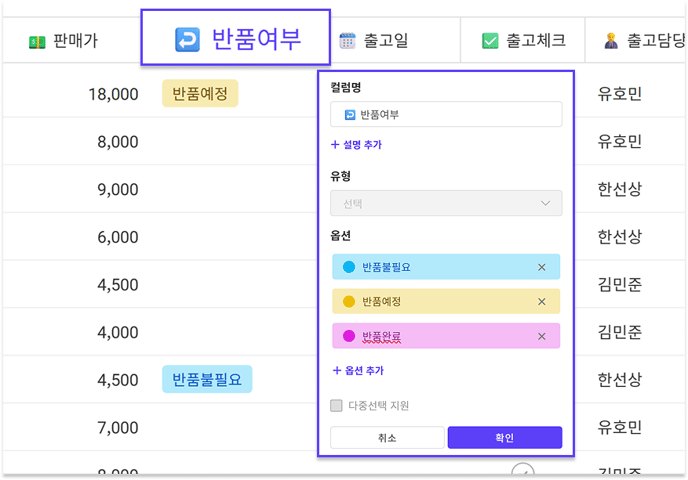The image size is (688, 480).
Task: Select the 출고체크 column header
Action: pos(523,40)
